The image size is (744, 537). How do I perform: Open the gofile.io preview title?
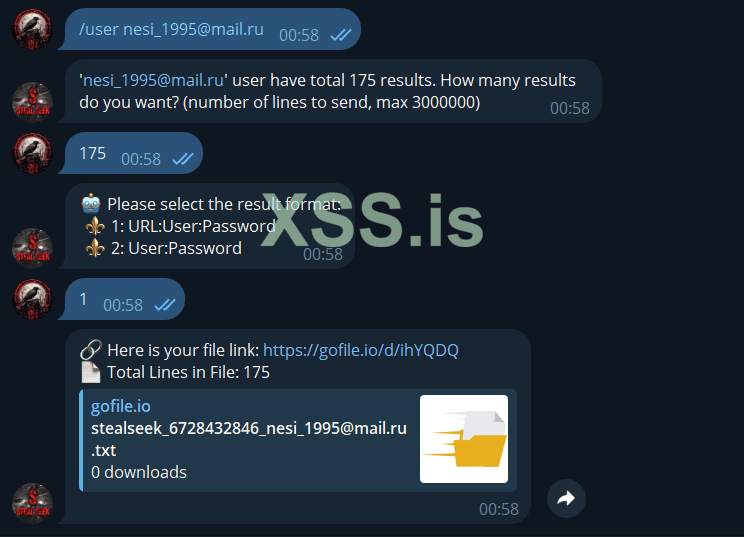tap(120, 406)
